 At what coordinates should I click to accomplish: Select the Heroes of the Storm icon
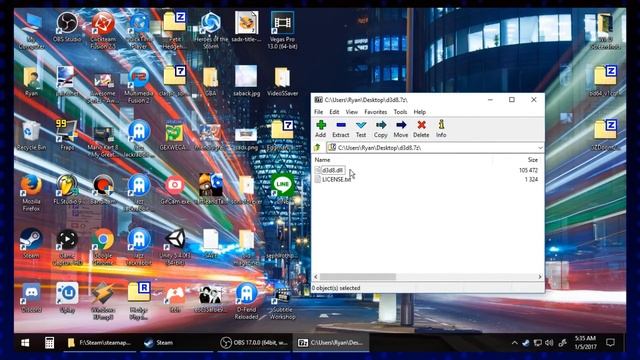coord(211,31)
